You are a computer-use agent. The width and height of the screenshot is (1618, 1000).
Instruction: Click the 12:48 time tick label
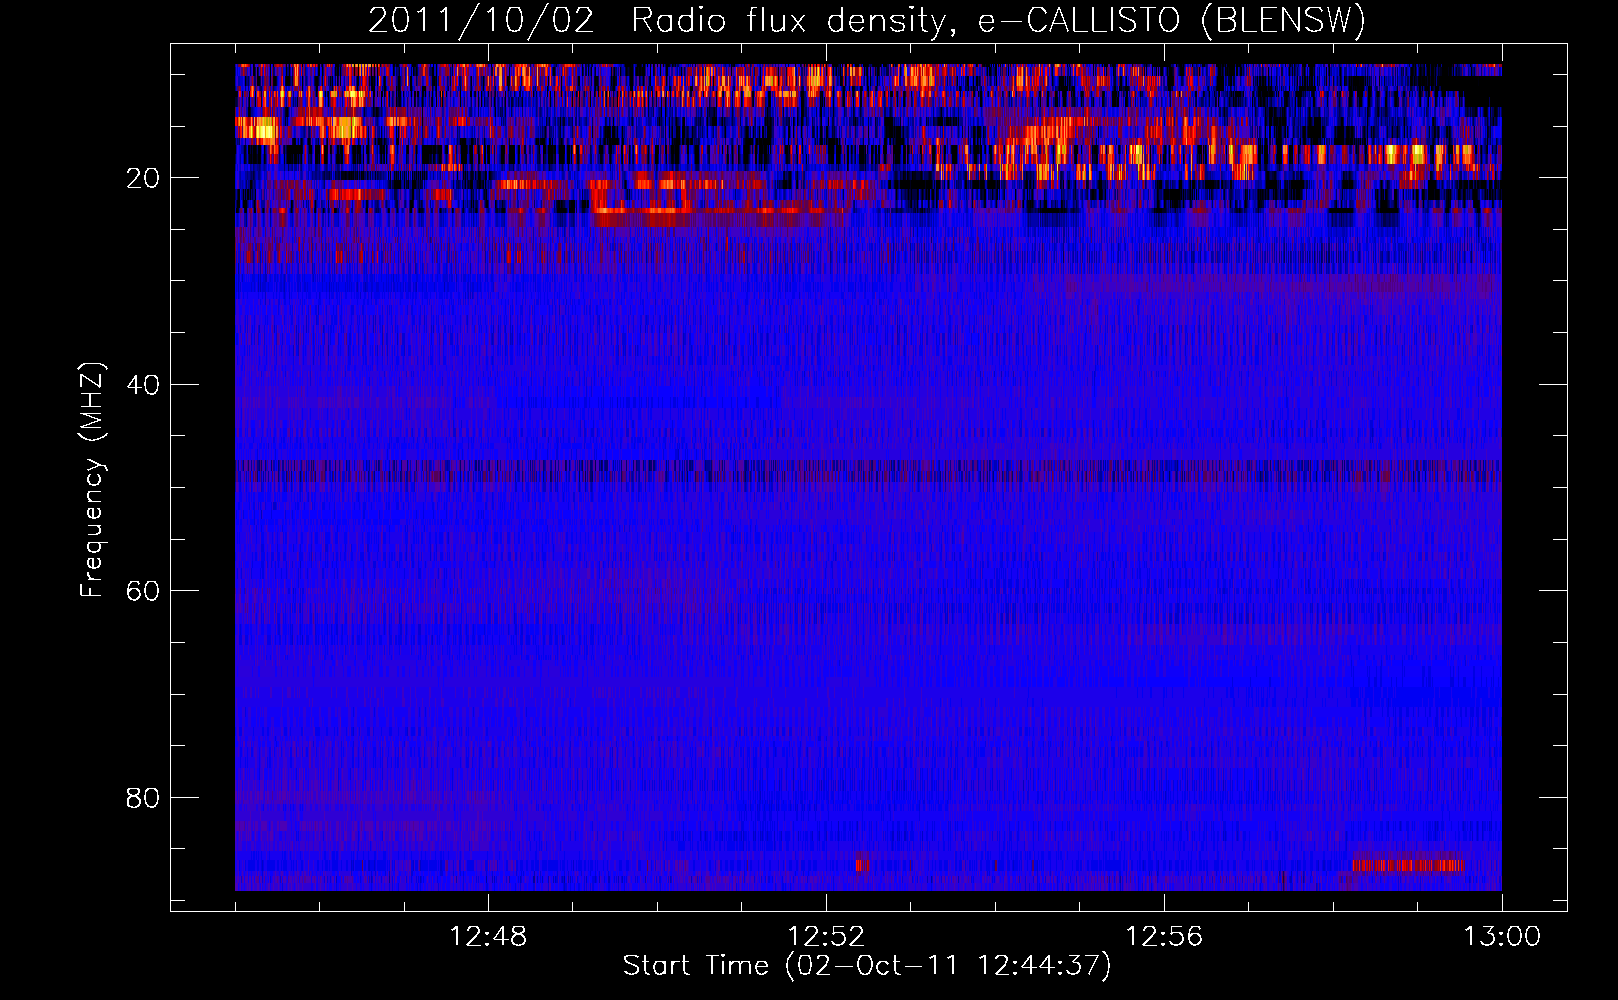[x=488, y=937]
